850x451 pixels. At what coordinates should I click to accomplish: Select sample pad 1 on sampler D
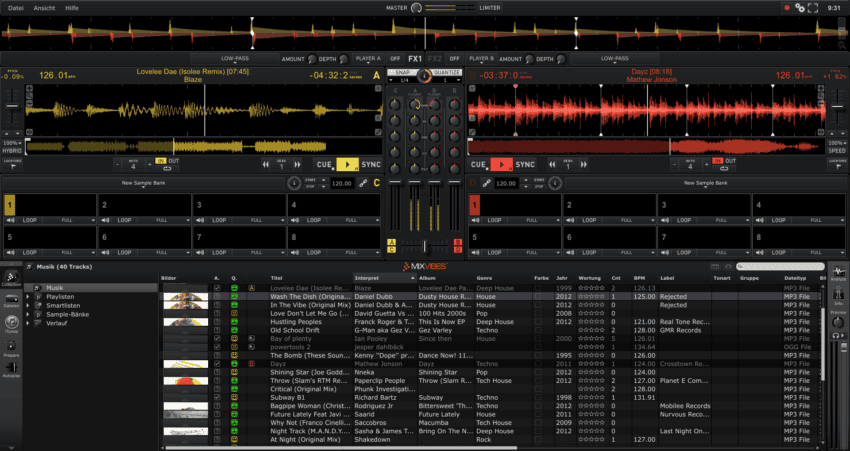[474, 205]
